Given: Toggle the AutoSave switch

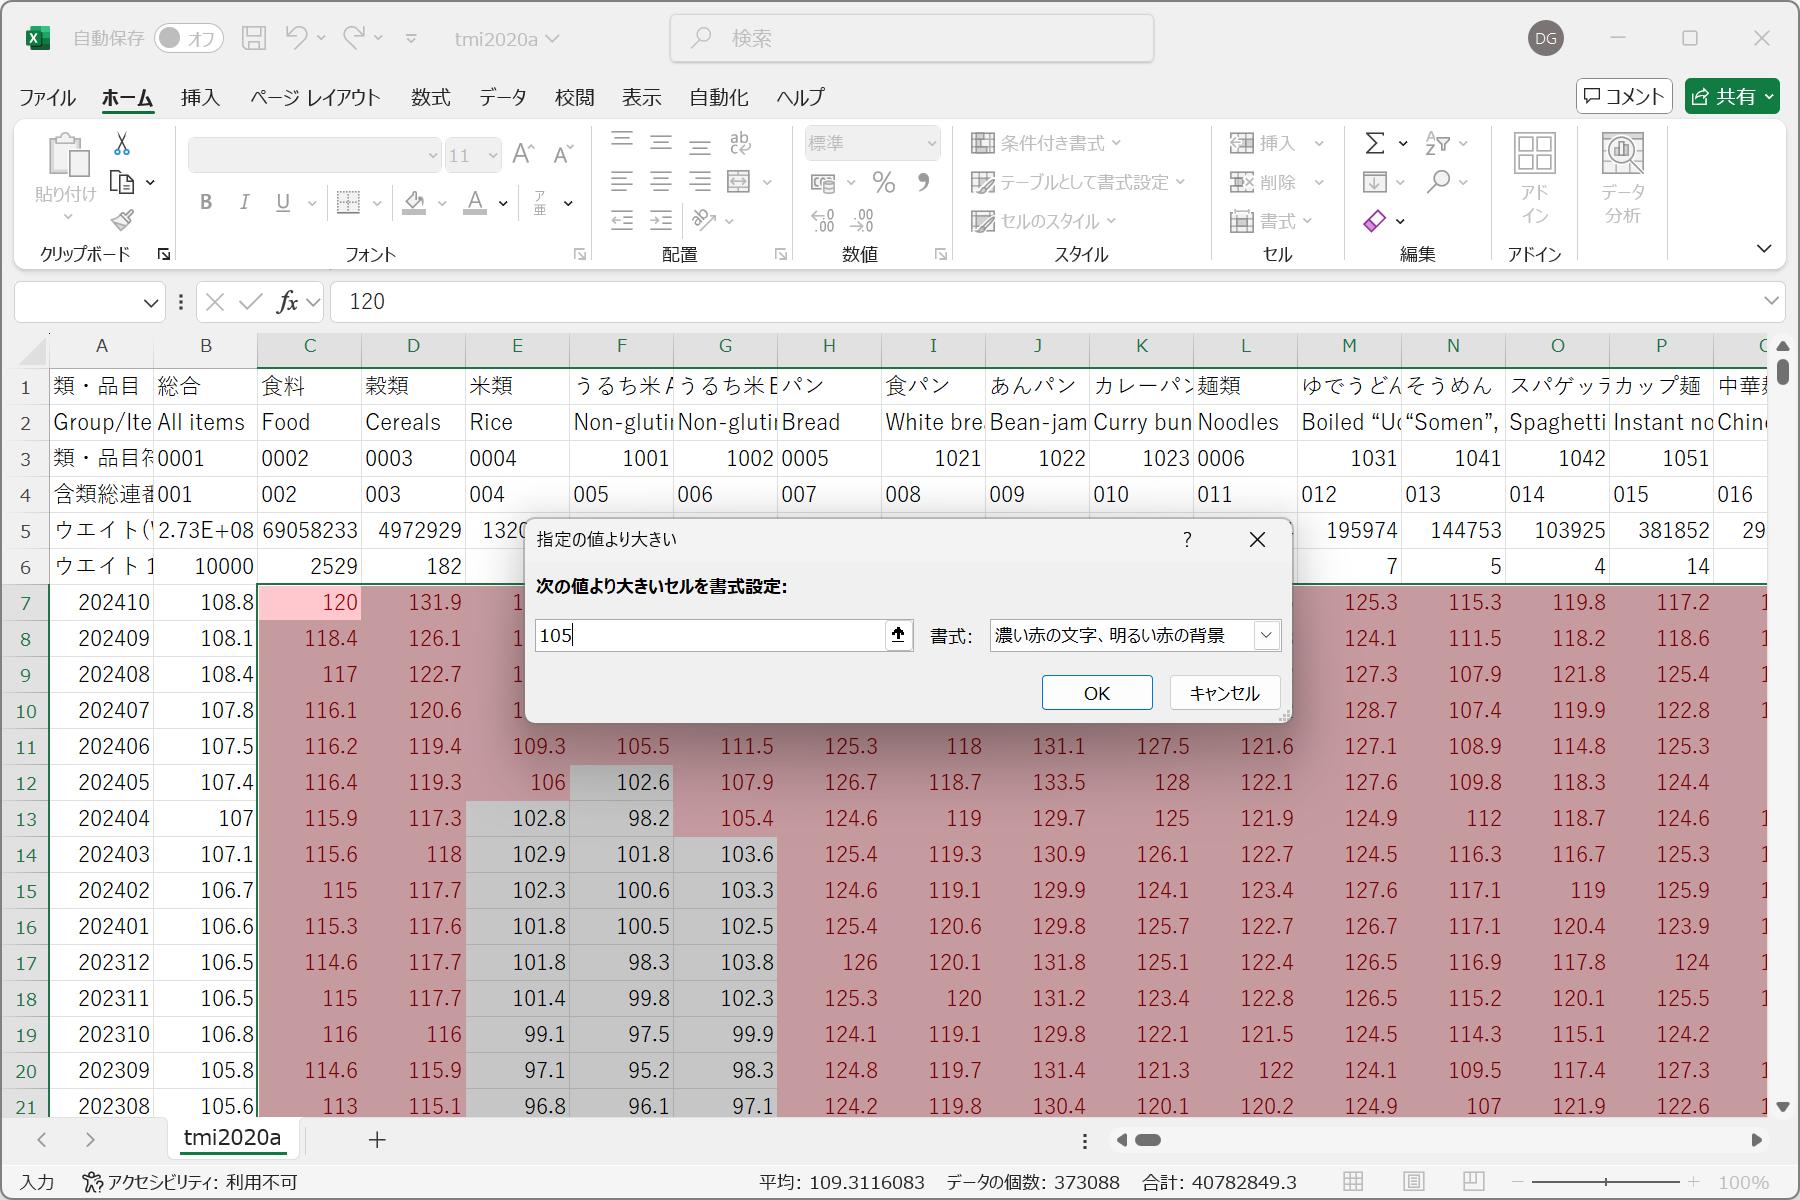Looking at the screenshot, I should pyautogui.click(x=188, y=38).
